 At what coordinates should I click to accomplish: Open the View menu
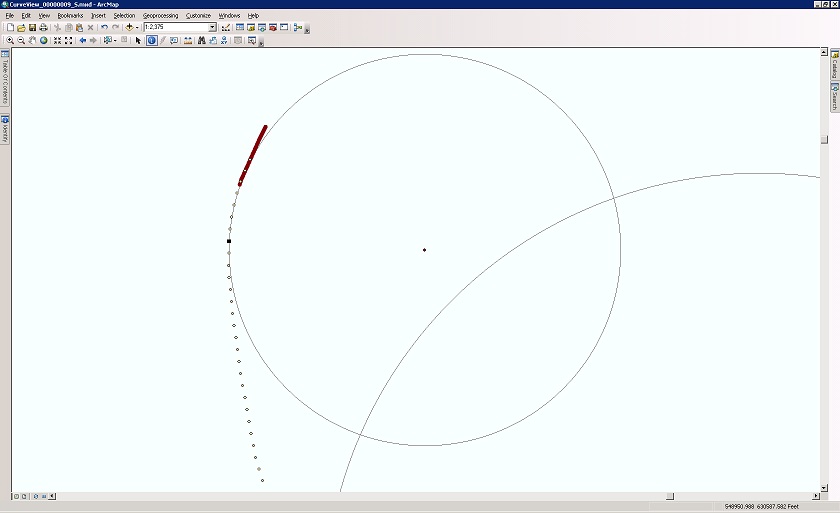click(x=44, y=16)
